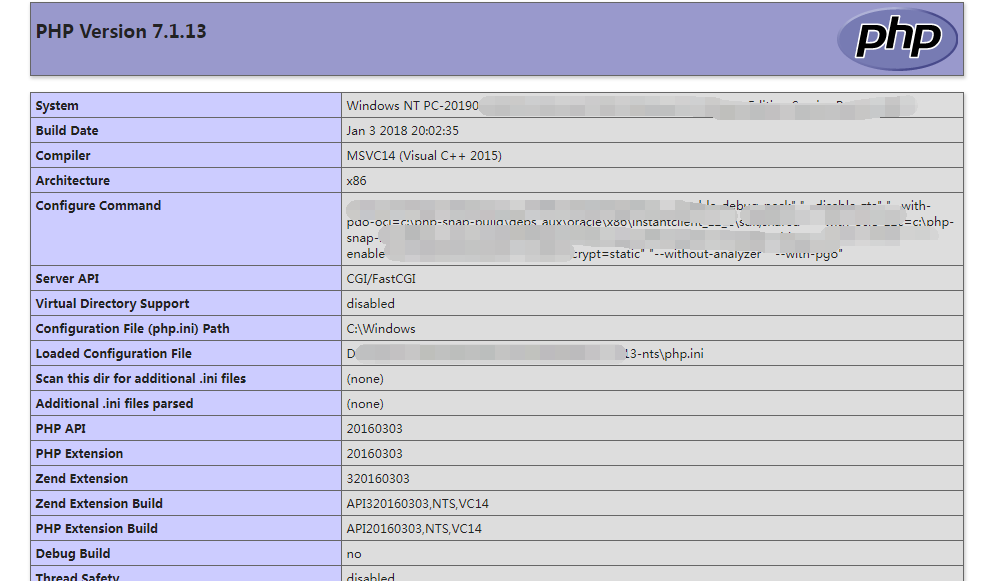
Task: Click the 'PHP Extension' row label
Action: [79, 453]
